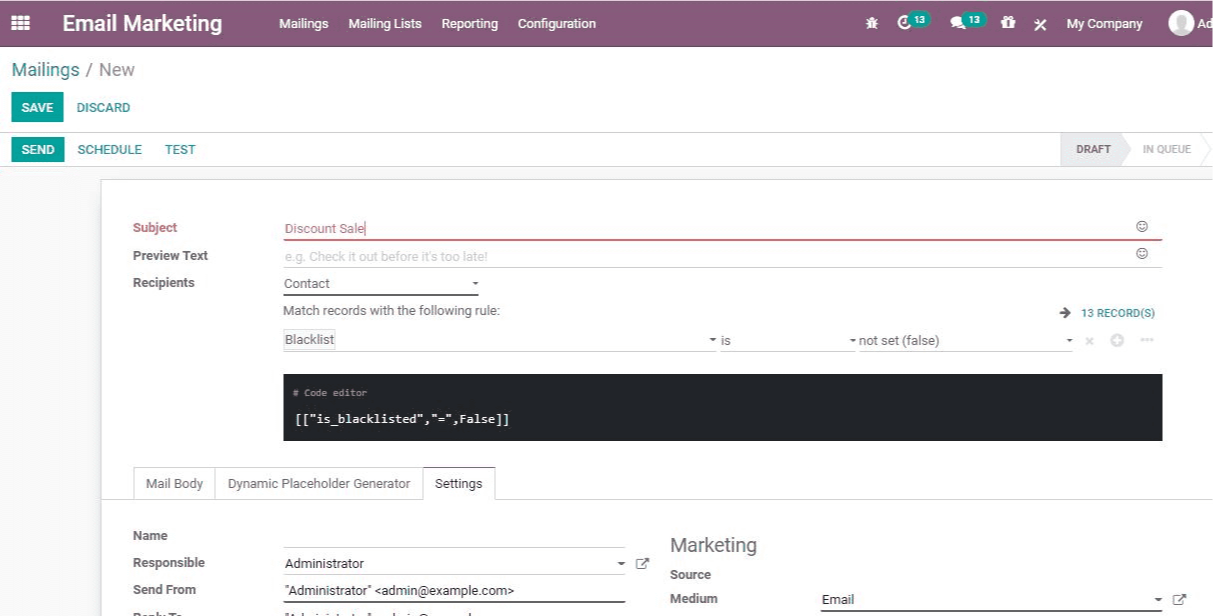
Task: Open the activities clock icon
Action: (905, 23)
